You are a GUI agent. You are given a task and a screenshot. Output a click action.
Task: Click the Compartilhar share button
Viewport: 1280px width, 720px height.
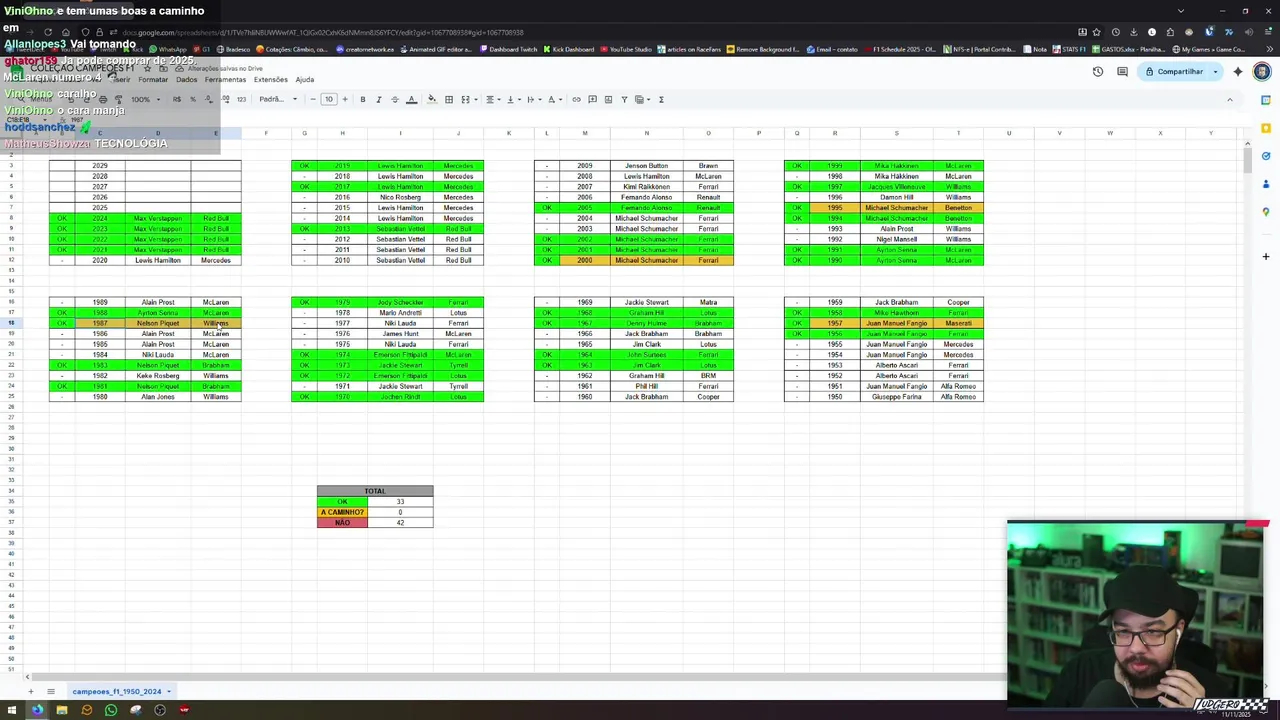click(x=1174, y=71)
